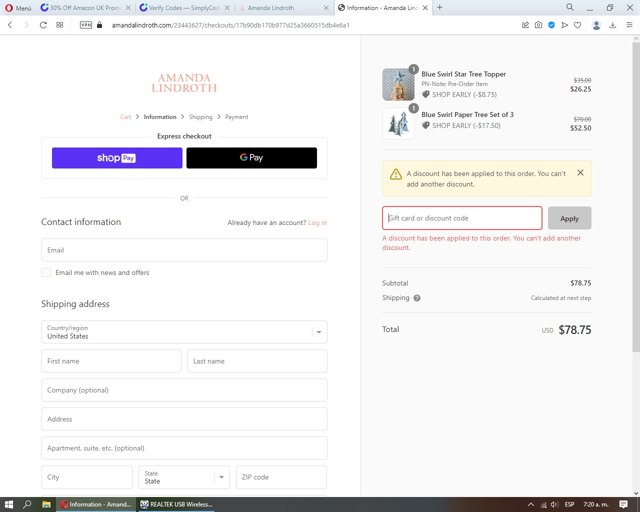Click the address bar URL
640x512 pixels.
(x=231, y=25)
